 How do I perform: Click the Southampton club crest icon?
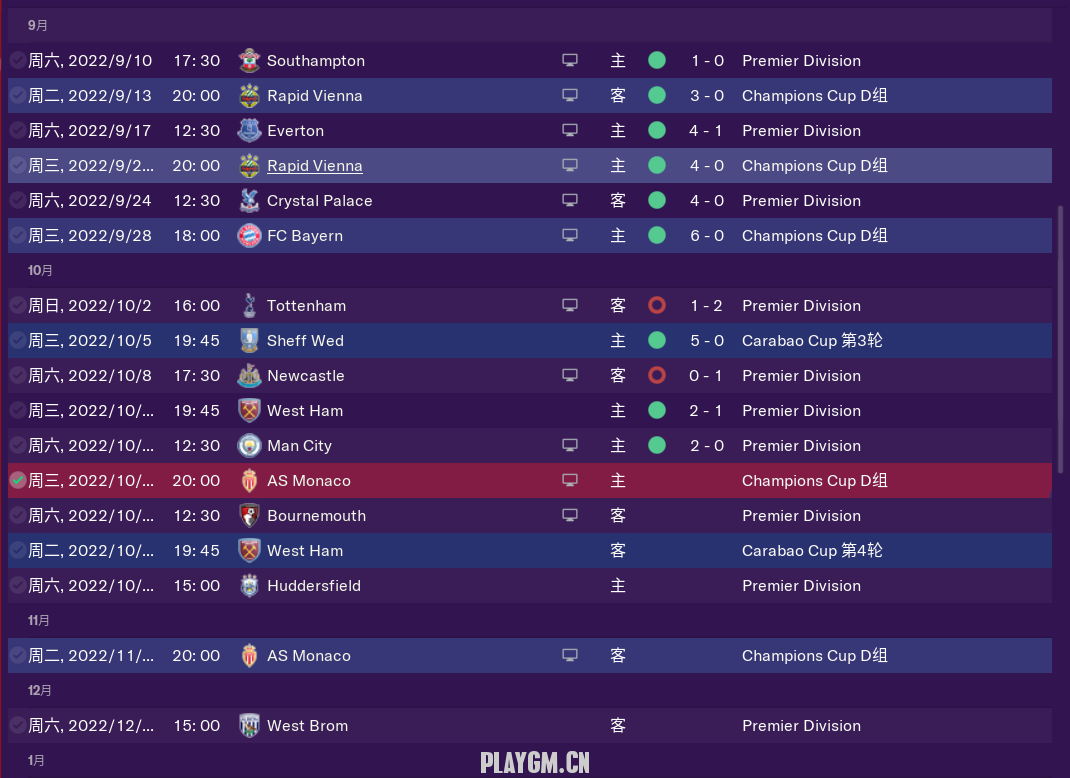click(249, 61)
